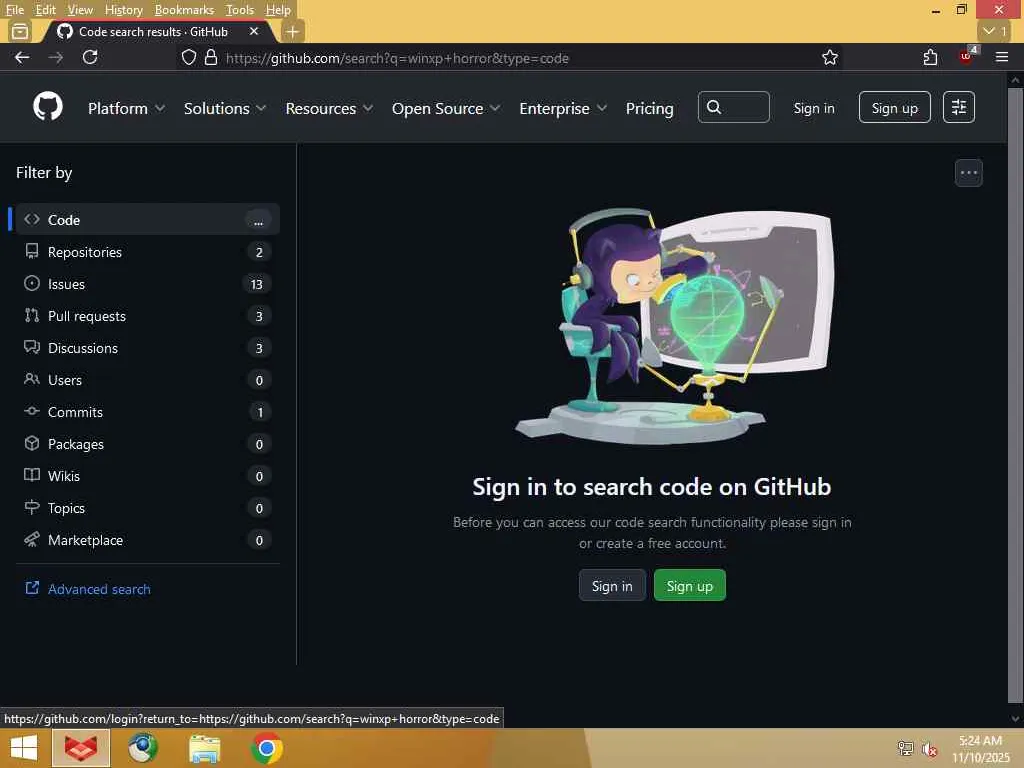Open the File menu

pyautogui.click(x=14, y=9)
